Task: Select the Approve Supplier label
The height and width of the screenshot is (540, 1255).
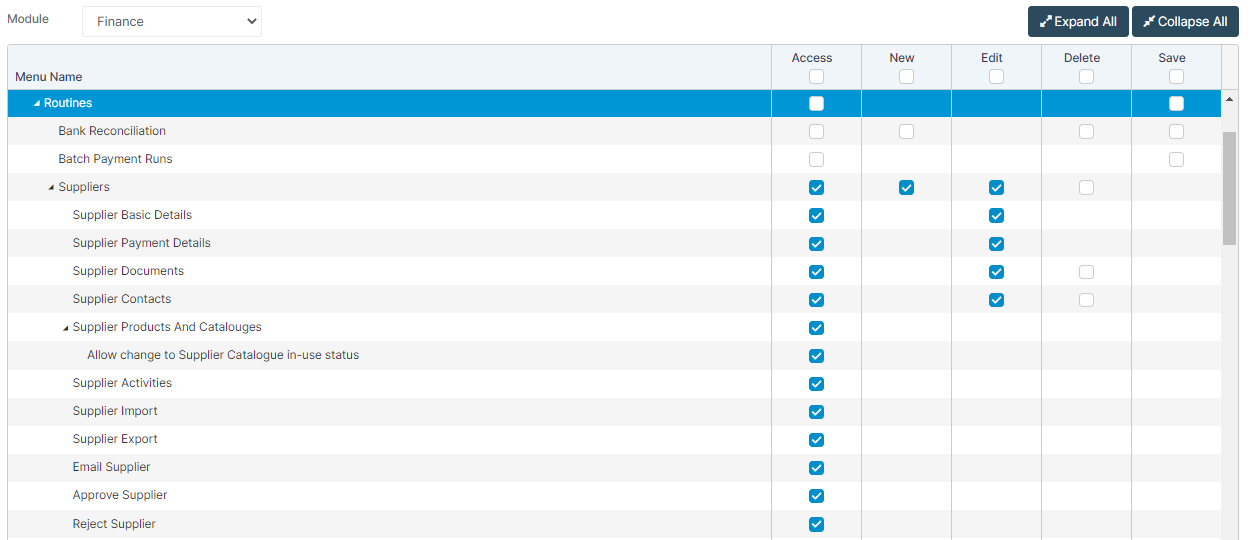Action: point(120,495)
